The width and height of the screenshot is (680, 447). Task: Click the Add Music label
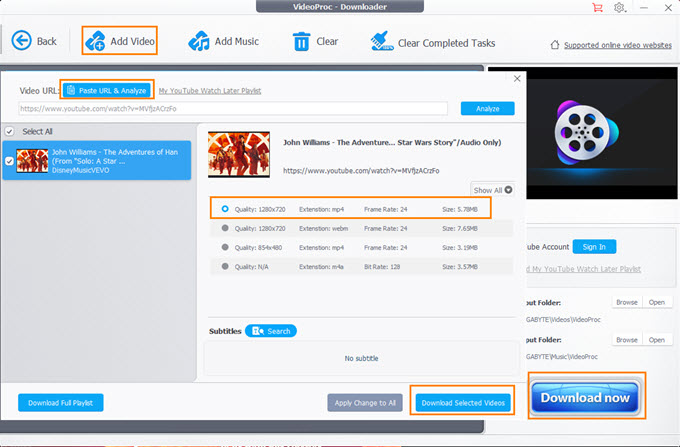[236, 41]
